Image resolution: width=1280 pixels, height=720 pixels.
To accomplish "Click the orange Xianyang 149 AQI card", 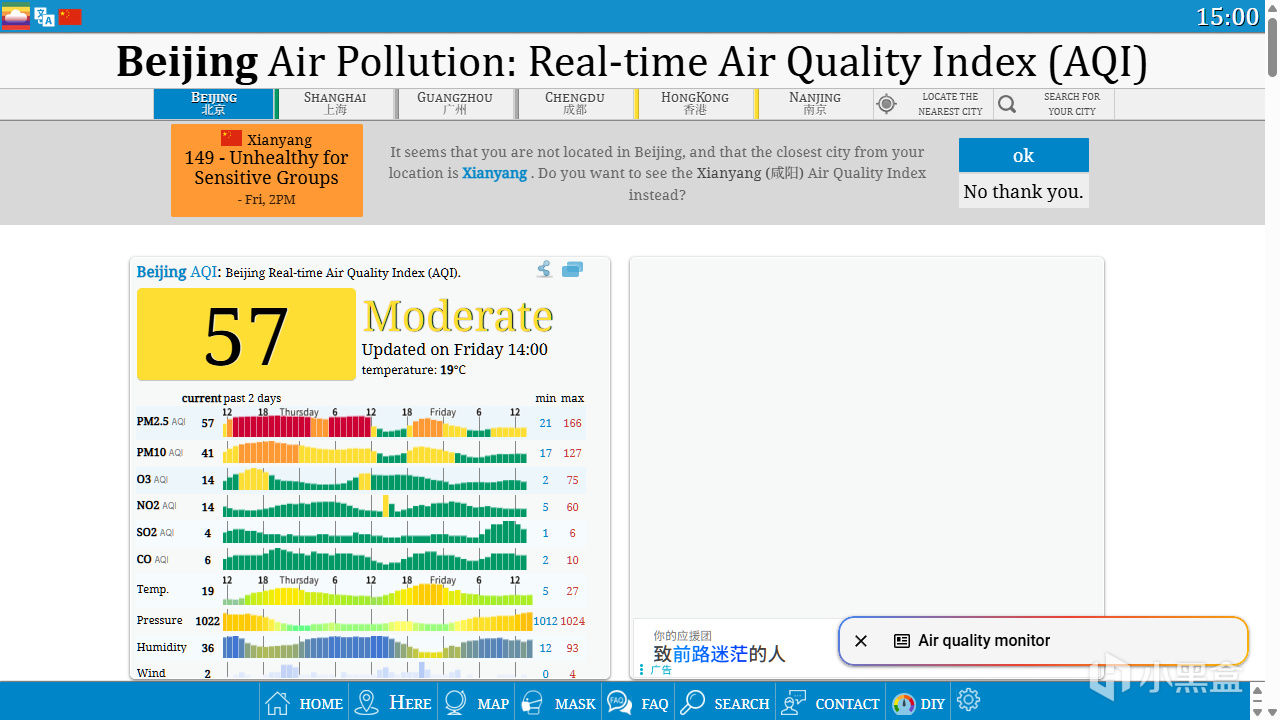I will tap(267, 170).
